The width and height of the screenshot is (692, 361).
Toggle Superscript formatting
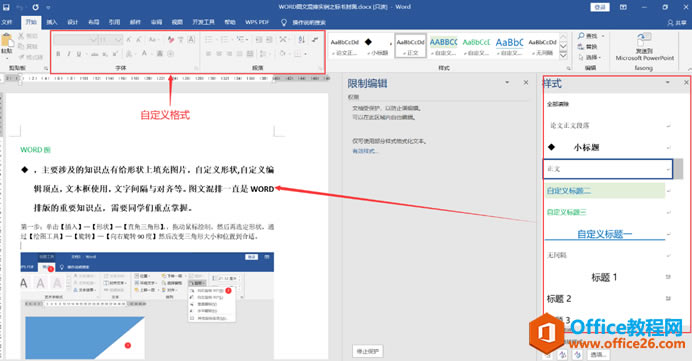click(115, 54)
